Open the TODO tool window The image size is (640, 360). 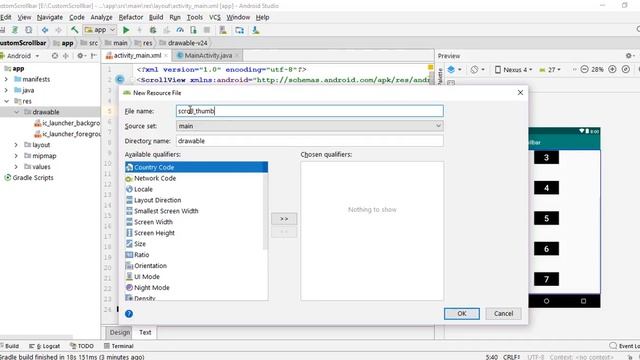click(82, 346)
